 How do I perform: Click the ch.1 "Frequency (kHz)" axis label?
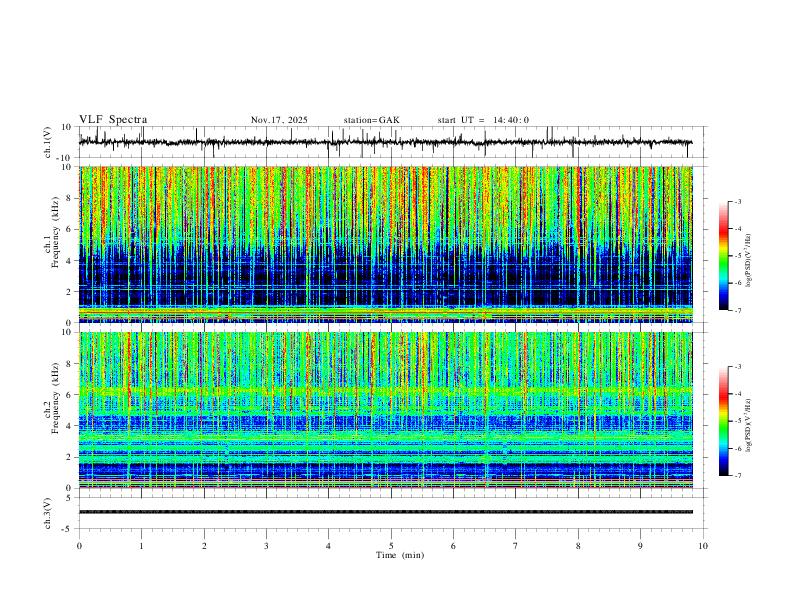(x=55, y=232)
